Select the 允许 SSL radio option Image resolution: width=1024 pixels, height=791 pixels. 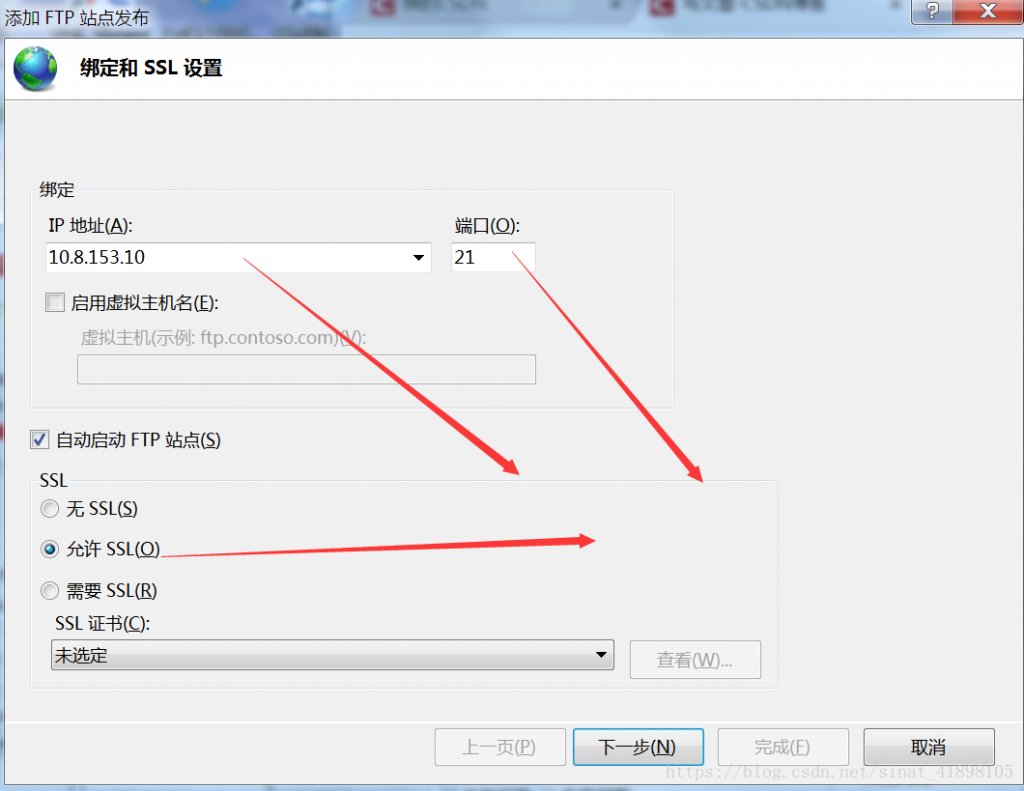pyautogui.click(x=50, y=549)
